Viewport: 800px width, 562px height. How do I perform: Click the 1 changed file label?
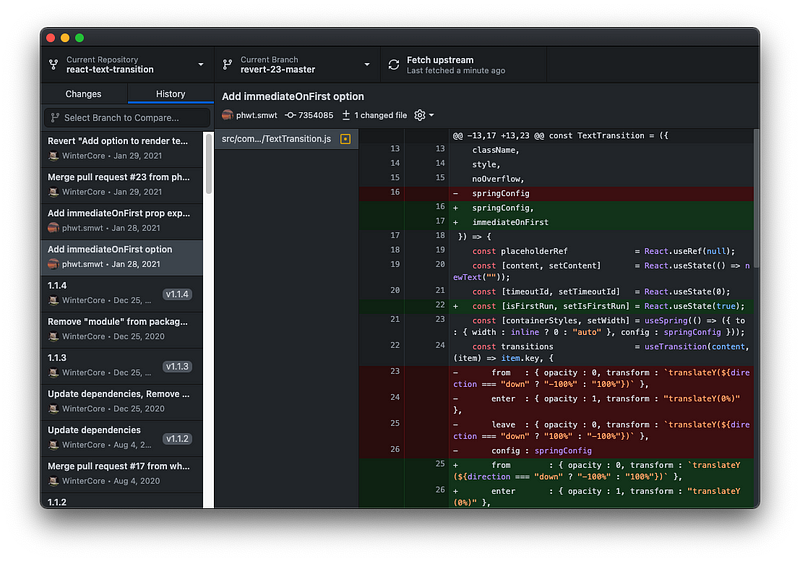coord(381,115)
